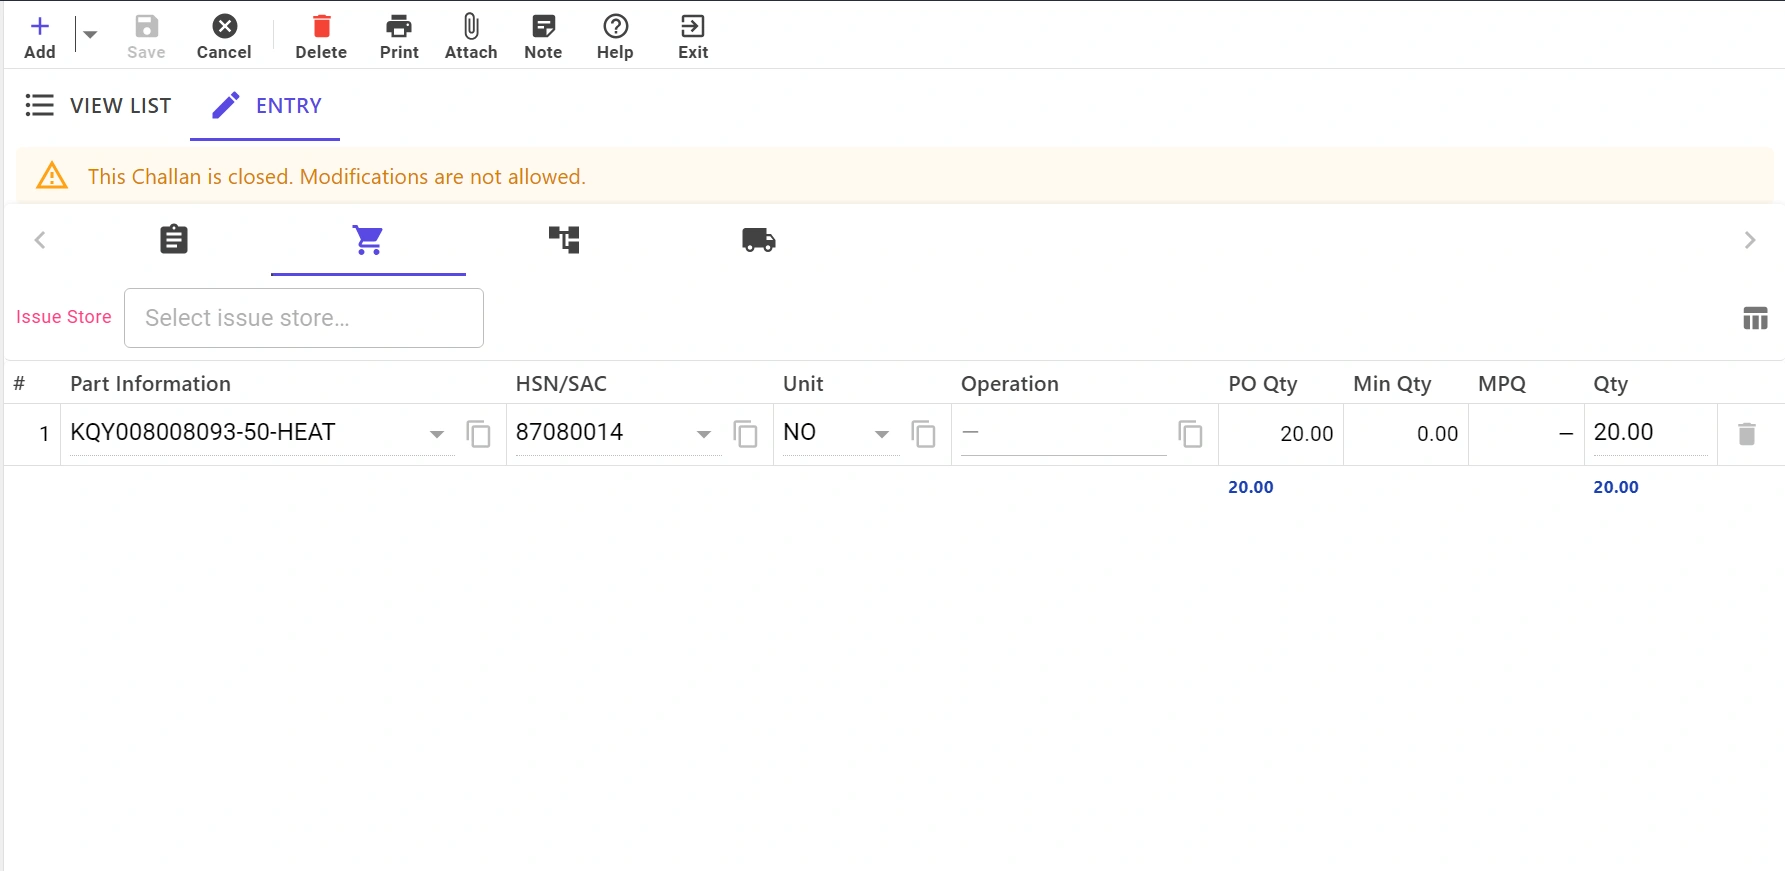Screen dimensions: 1785x871
Task: Copy the HSN/SAC value icon
Action: tap(746, 434)
